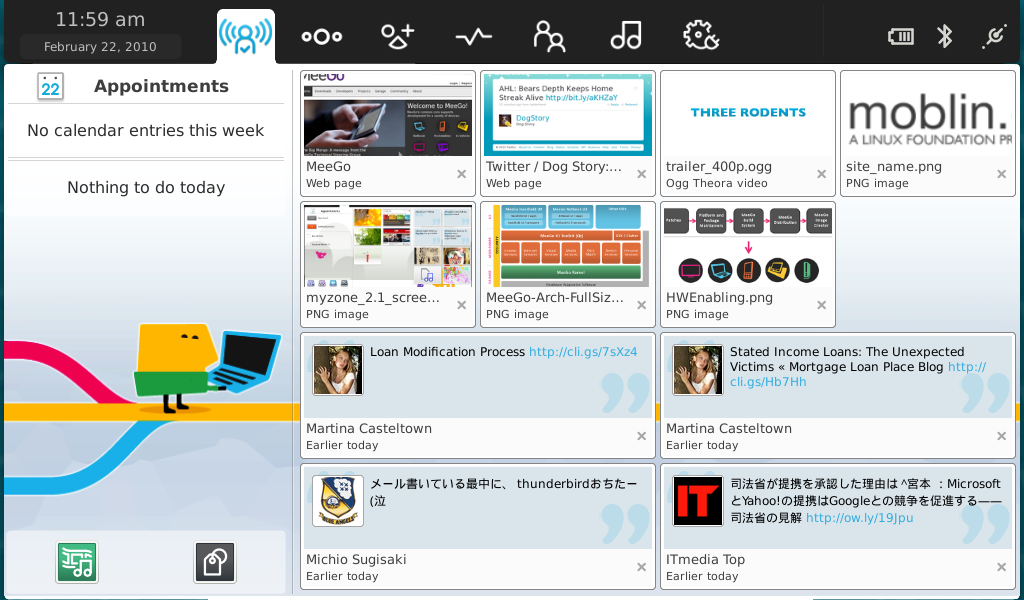Click the Loan Modification Process text

point(447,352)
